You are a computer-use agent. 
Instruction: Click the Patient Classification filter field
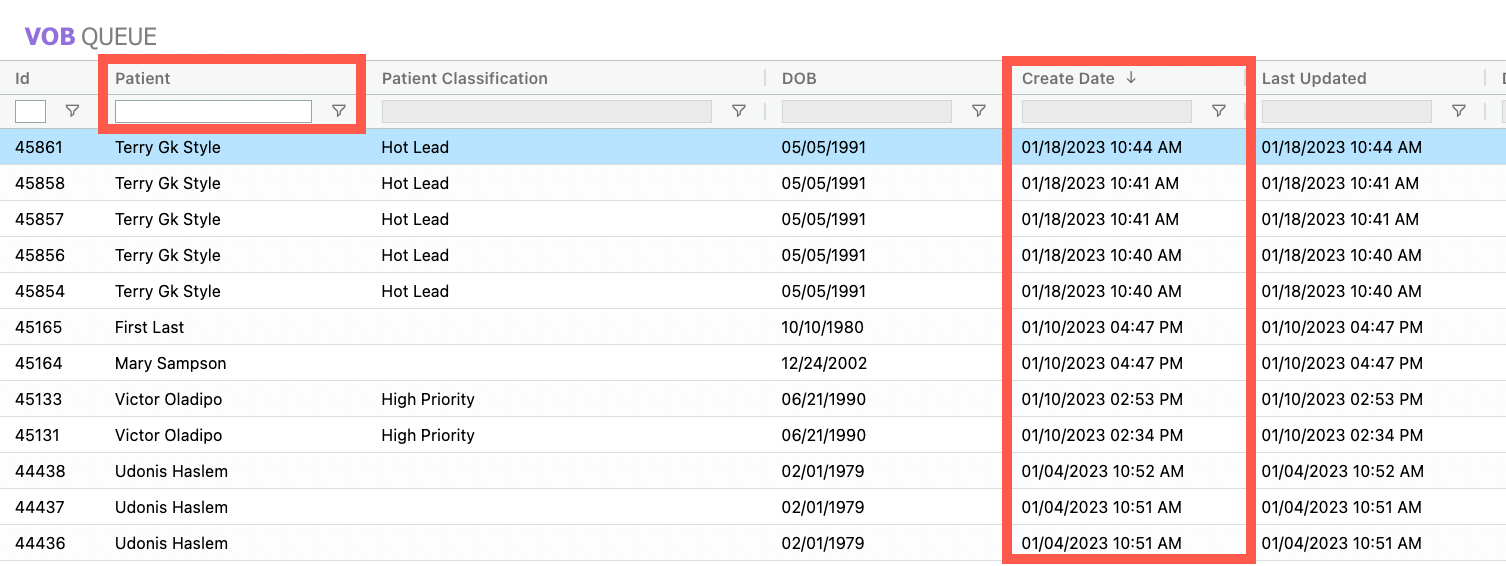click(546, 111)
